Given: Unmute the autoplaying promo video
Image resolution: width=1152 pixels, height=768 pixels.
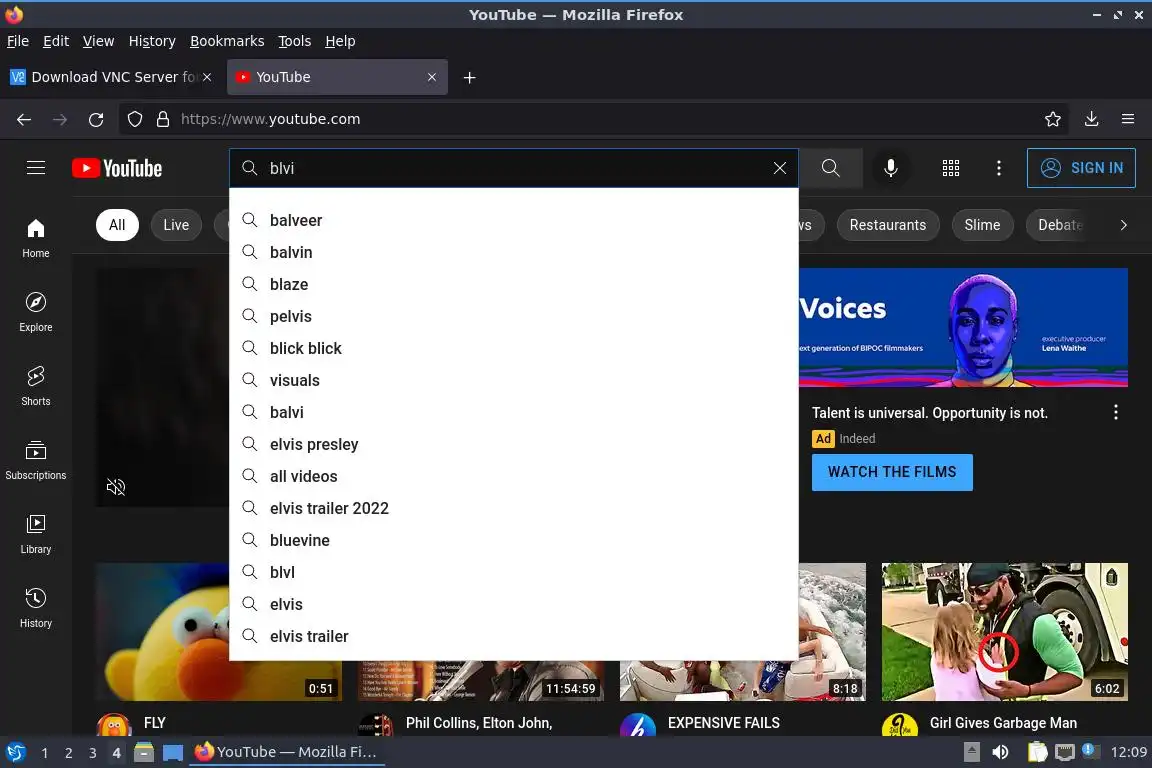Looking at the screenshot, I should pyautogui.click(x=116, y=487).
